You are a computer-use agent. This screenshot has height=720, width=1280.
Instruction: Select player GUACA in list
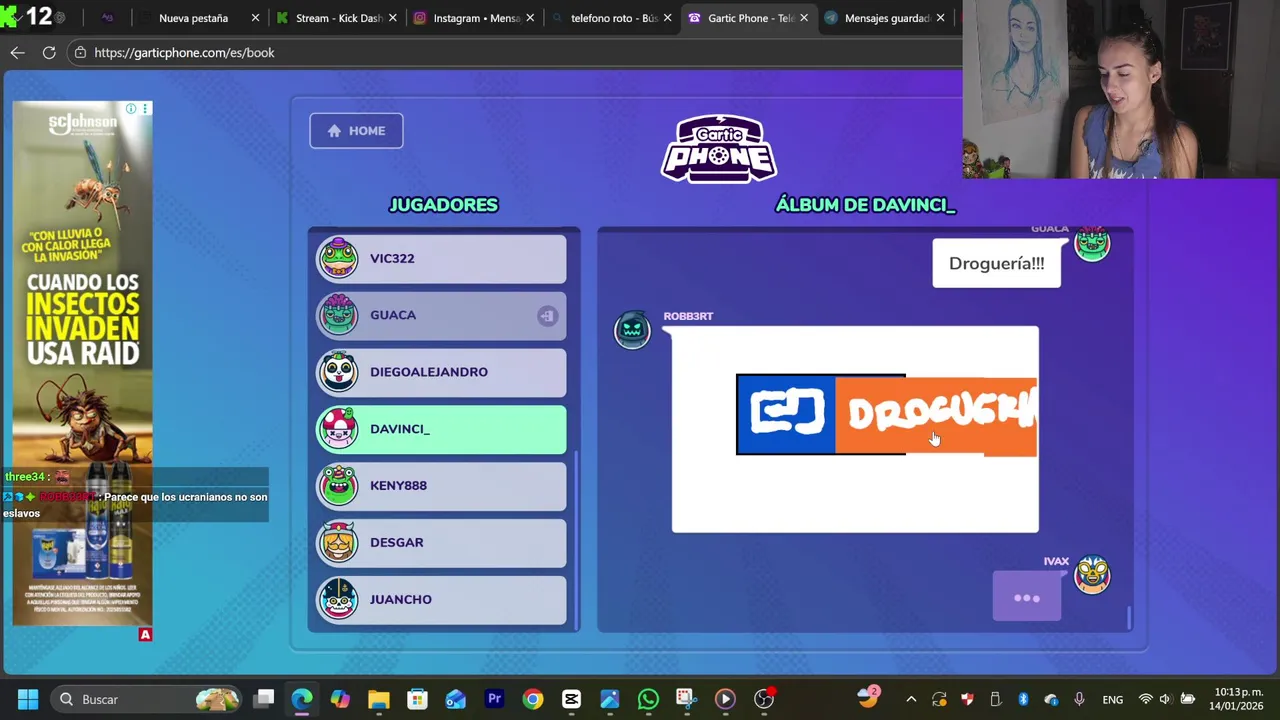pos(441,316)
